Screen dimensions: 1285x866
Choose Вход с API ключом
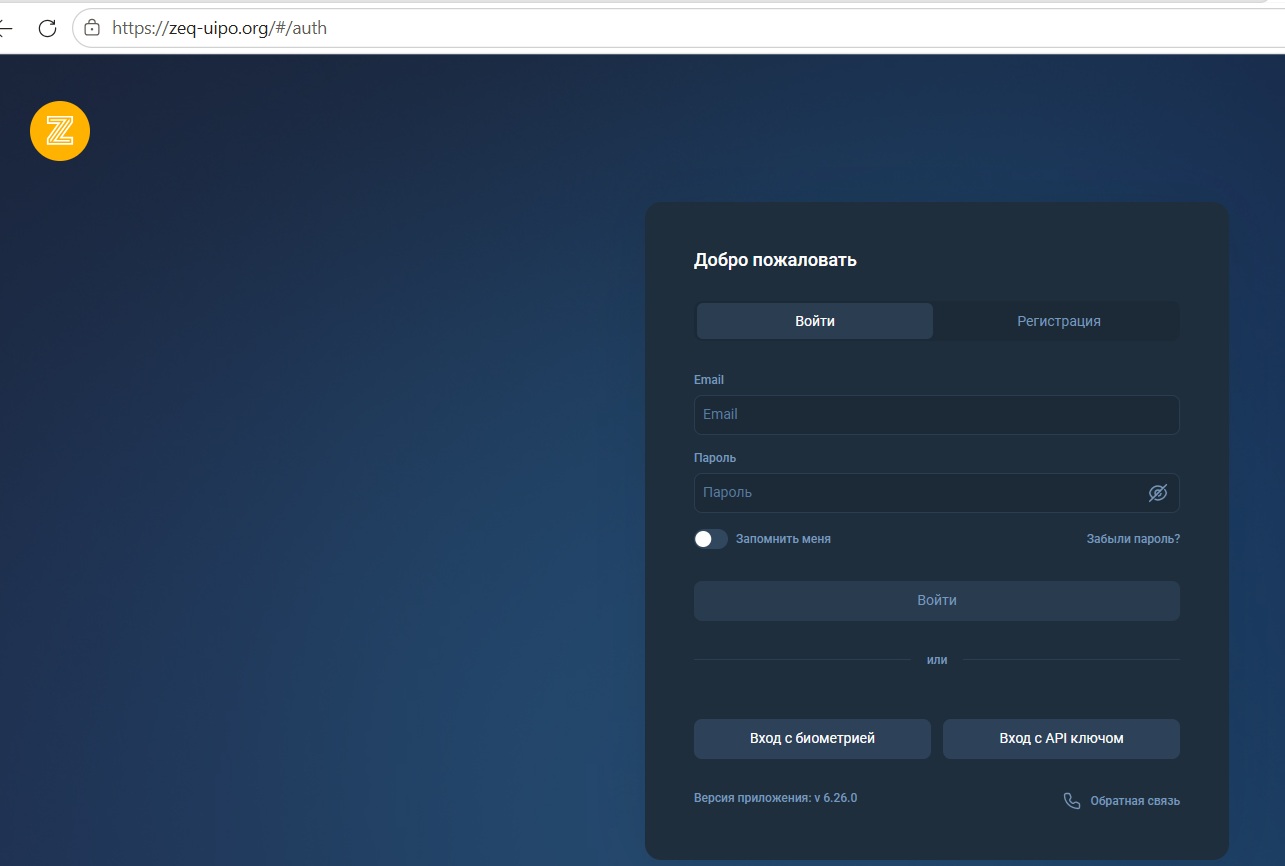click(x=1061, y=739)
